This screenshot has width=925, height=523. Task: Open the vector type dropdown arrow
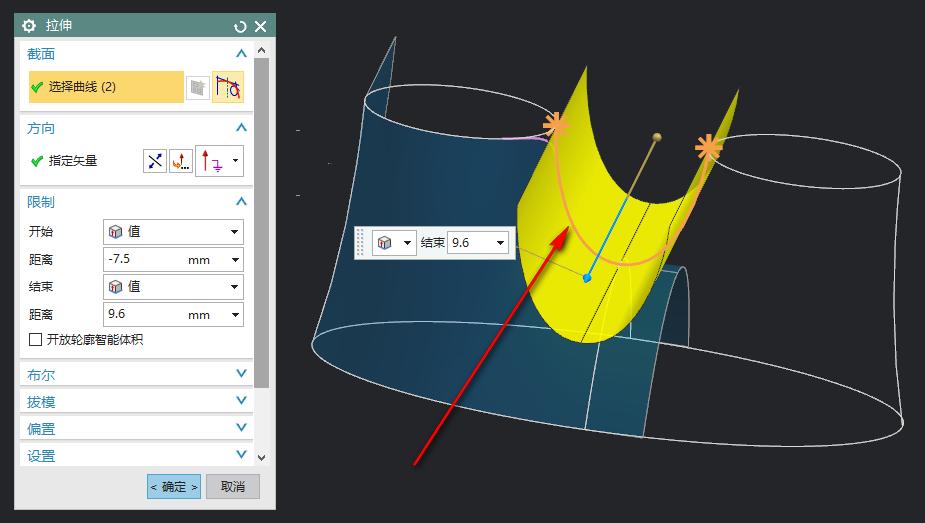pyautogui.click(x=236, y=160)
